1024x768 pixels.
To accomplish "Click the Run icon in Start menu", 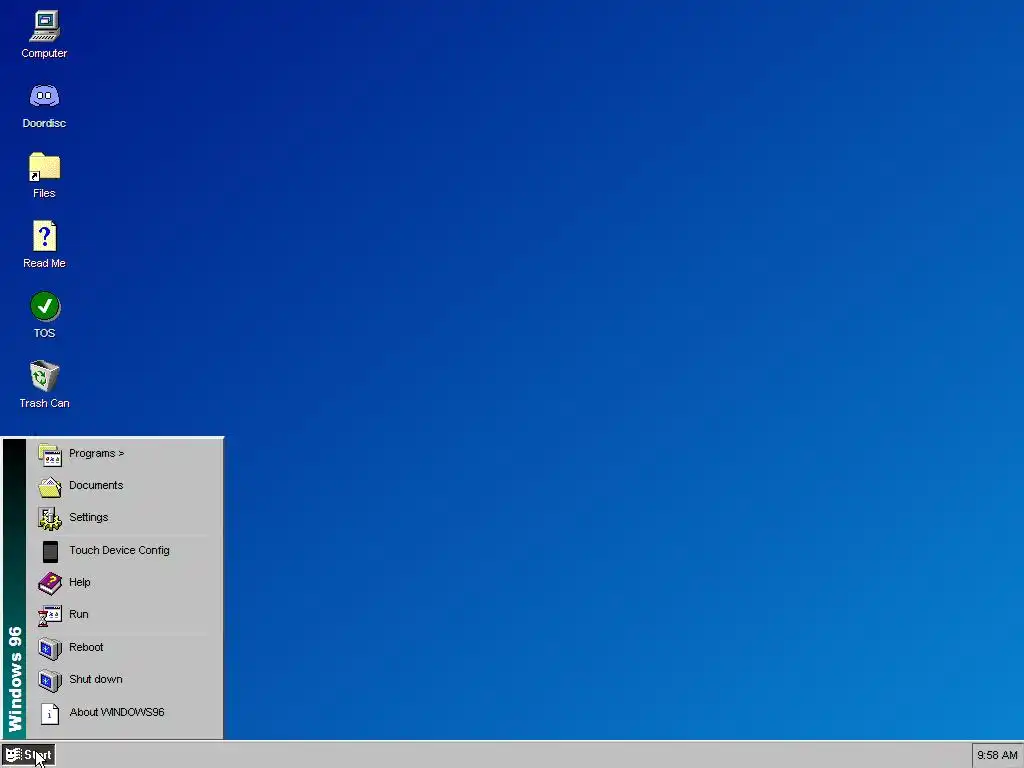I will pyautogui.click(x=50, y=615).
